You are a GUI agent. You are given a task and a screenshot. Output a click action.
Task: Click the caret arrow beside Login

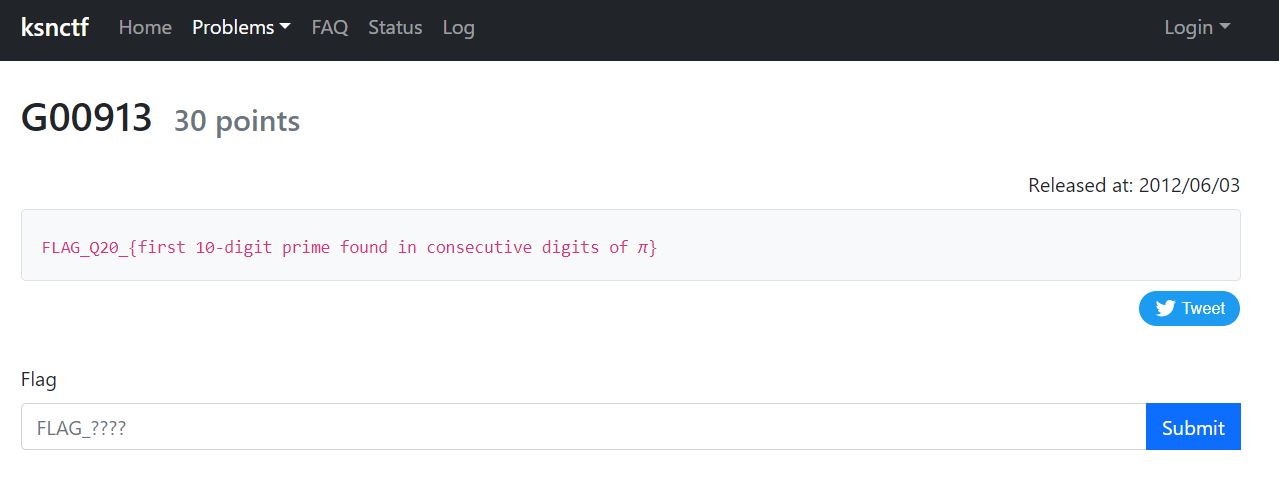[x=1225, y=28]
